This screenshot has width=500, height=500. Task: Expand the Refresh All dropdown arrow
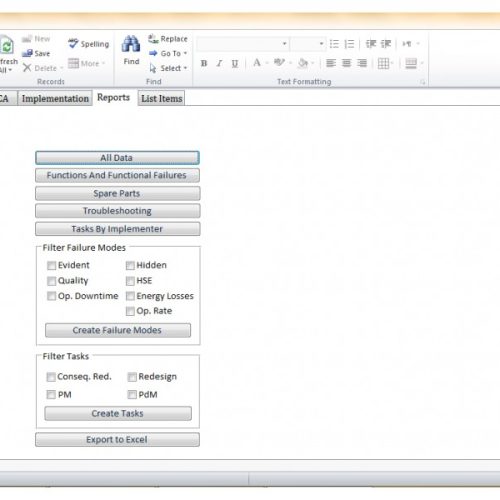[x=10, y=70]
